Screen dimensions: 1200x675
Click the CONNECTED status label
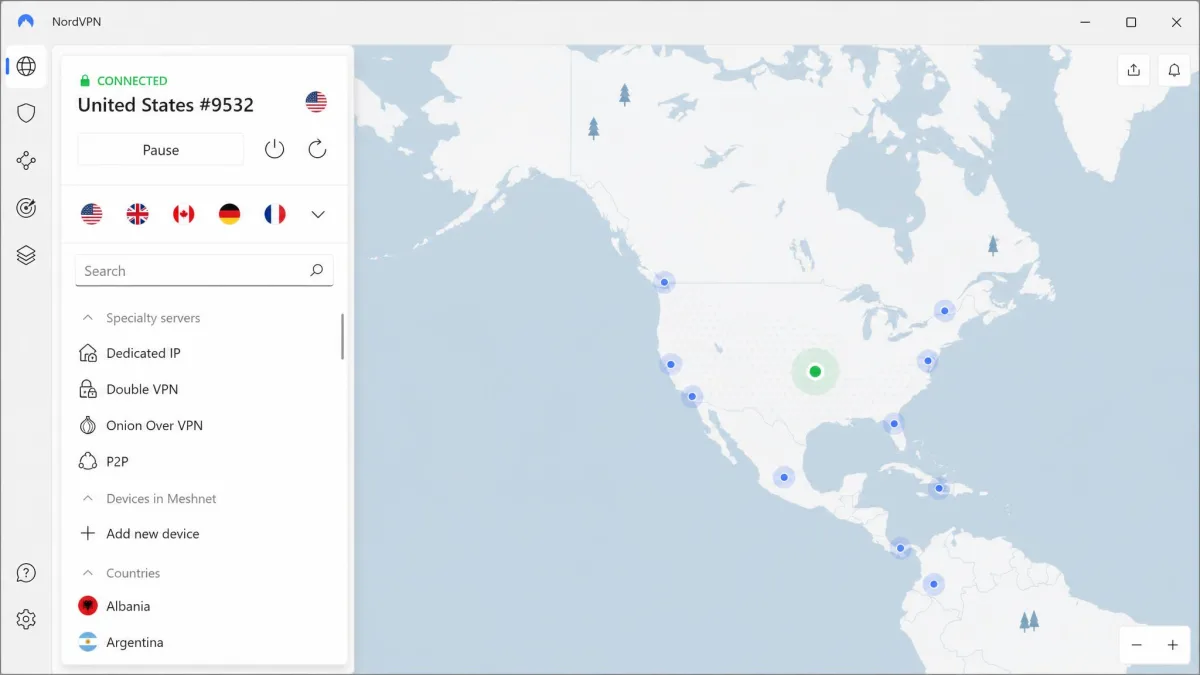(132, 81)
